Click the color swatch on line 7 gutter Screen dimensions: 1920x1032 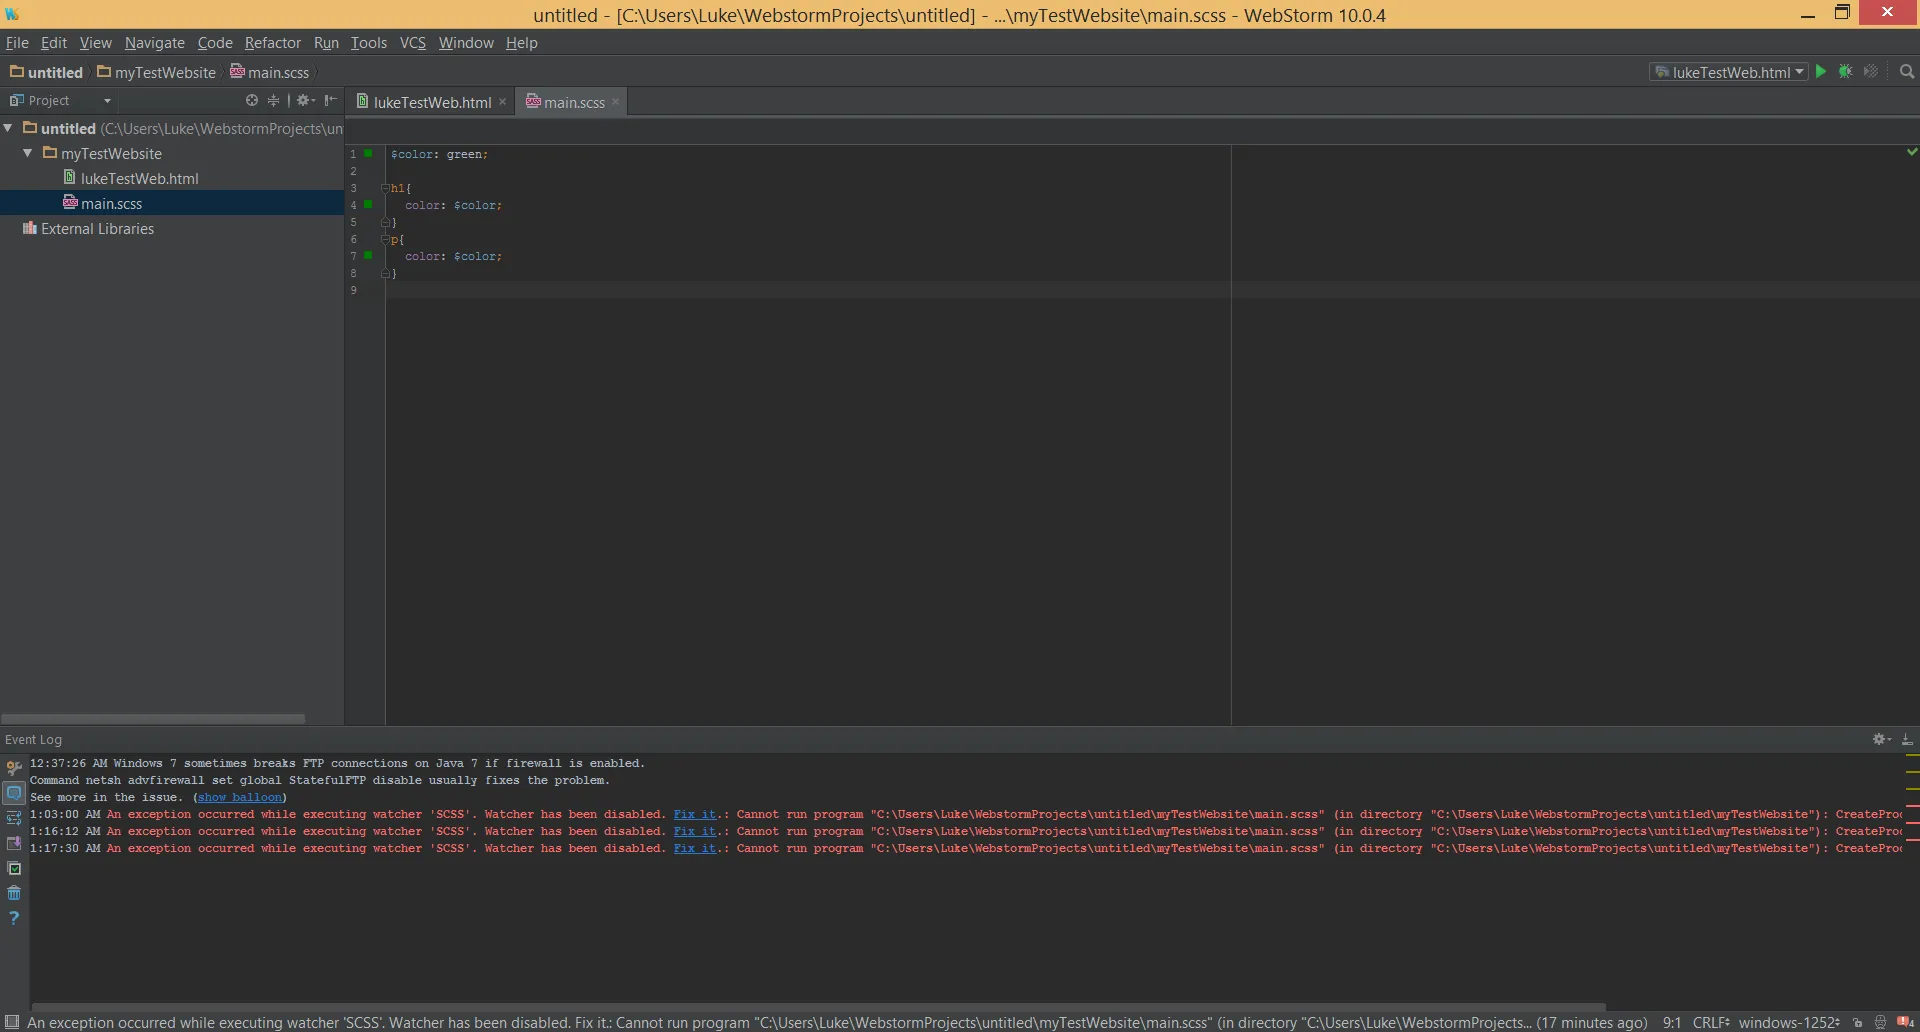coord(369,255)
